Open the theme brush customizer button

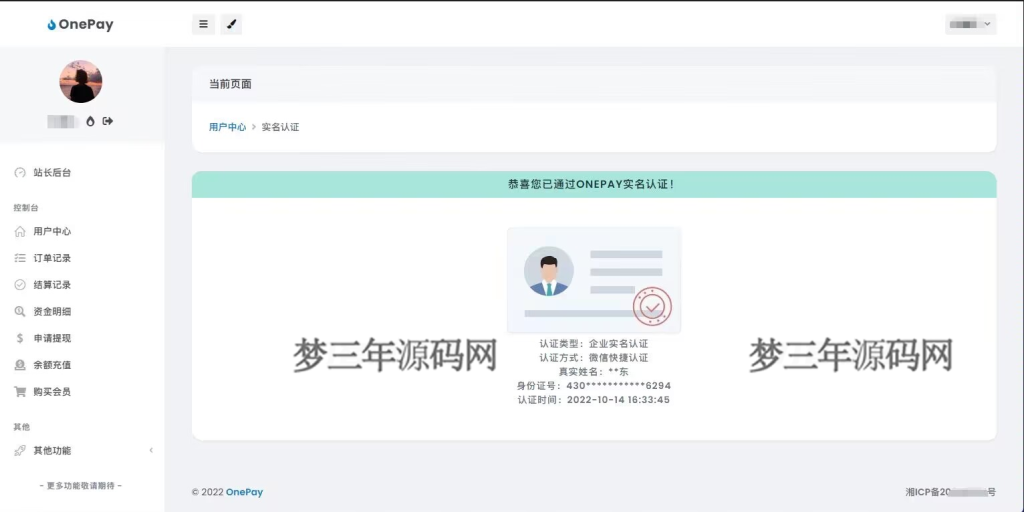coord(231,24)
